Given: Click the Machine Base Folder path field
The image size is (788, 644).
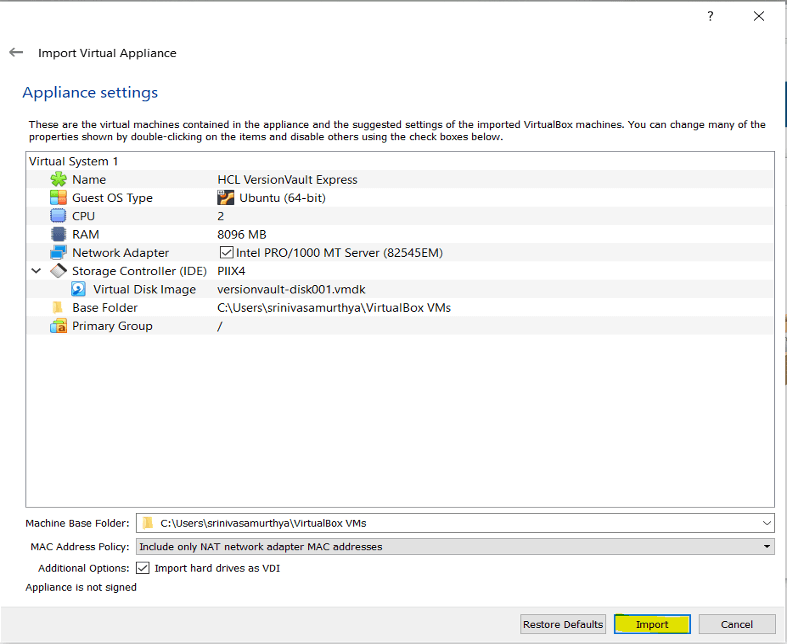Looking at the screenshot, I should [455, 523].
